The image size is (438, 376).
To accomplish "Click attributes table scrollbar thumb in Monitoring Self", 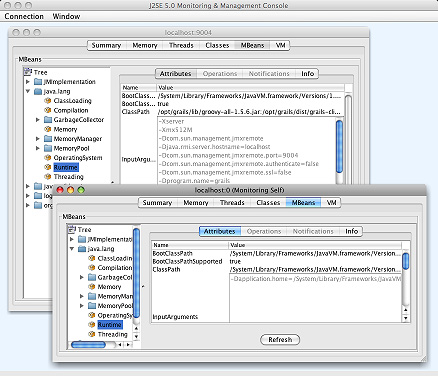I will tap(406, 261).
